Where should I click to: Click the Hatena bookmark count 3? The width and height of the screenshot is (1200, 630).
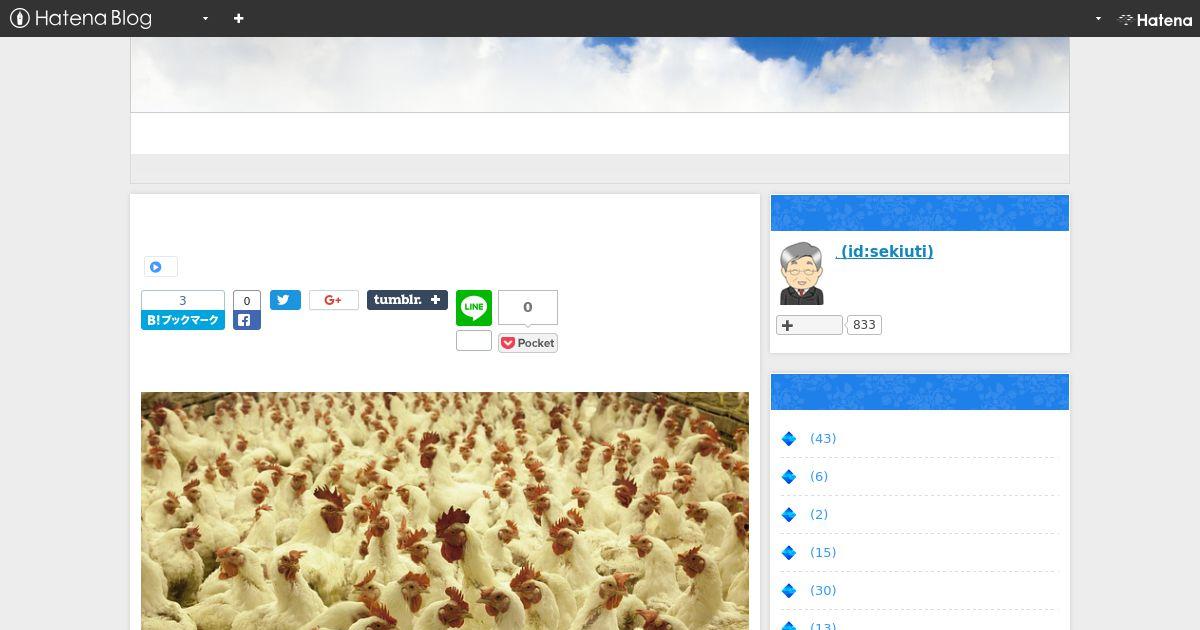[x=183, y=301]
